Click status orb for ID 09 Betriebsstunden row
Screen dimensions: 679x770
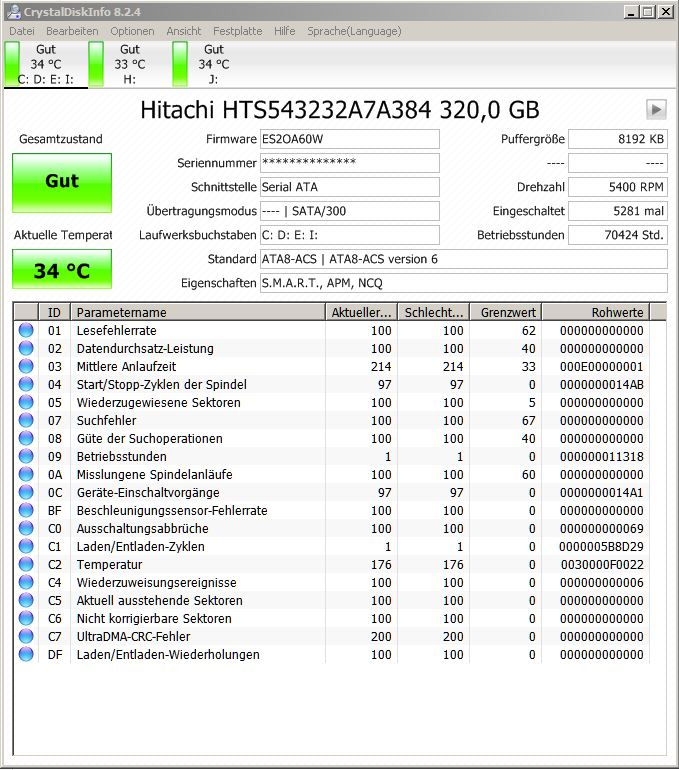click(x=26, y=457)
